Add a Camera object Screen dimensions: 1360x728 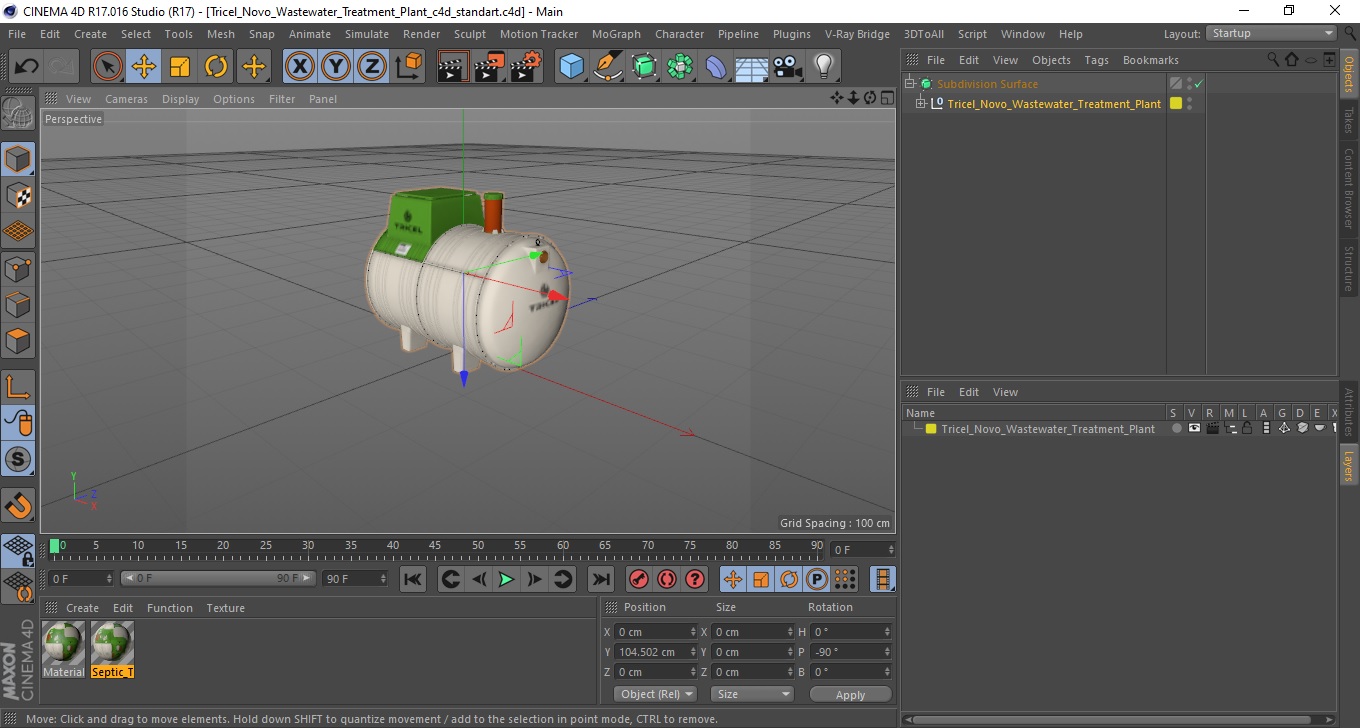[787, 67]
